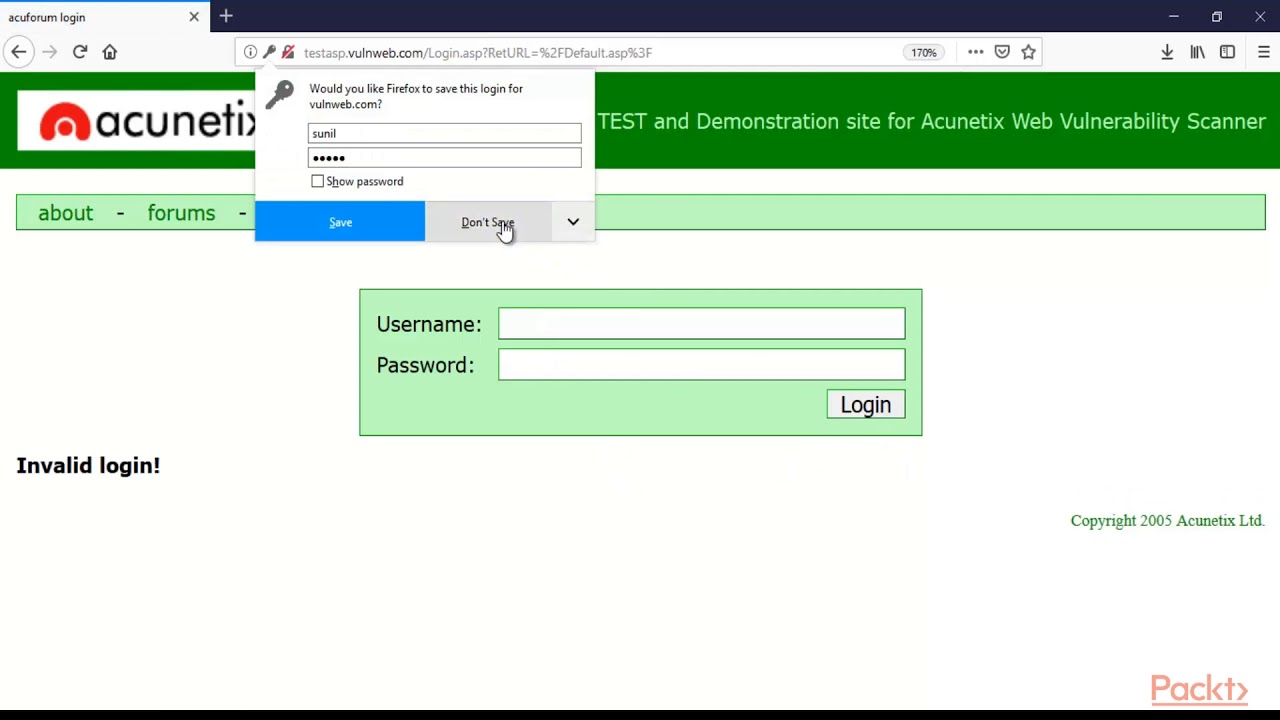
Task: Click the Invalid login! message
Action: click(88, 465)
